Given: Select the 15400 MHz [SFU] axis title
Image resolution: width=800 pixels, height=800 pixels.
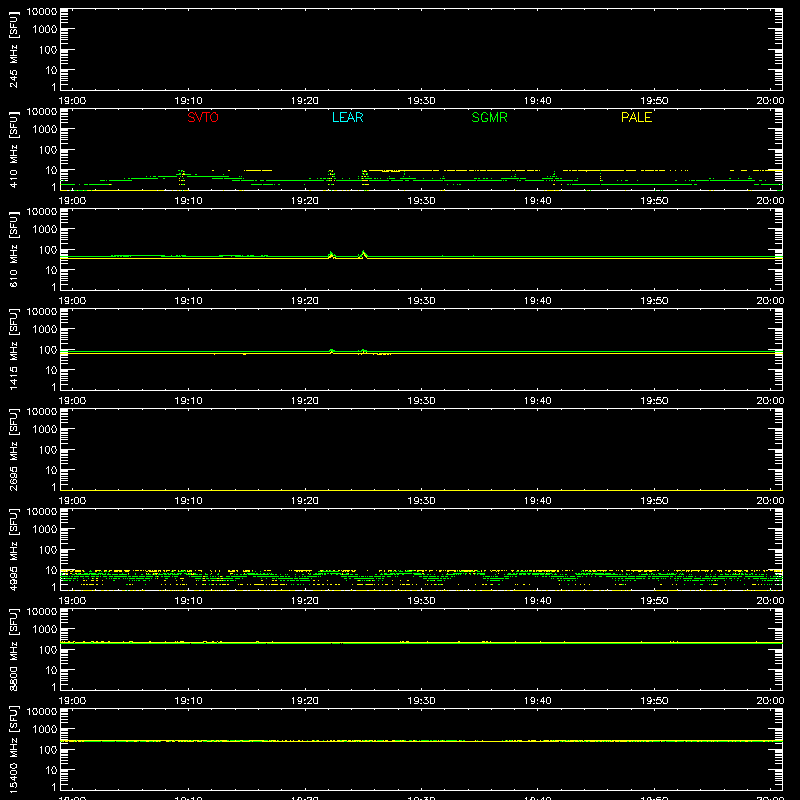Looking at the screenshot, I should point(13,749).
